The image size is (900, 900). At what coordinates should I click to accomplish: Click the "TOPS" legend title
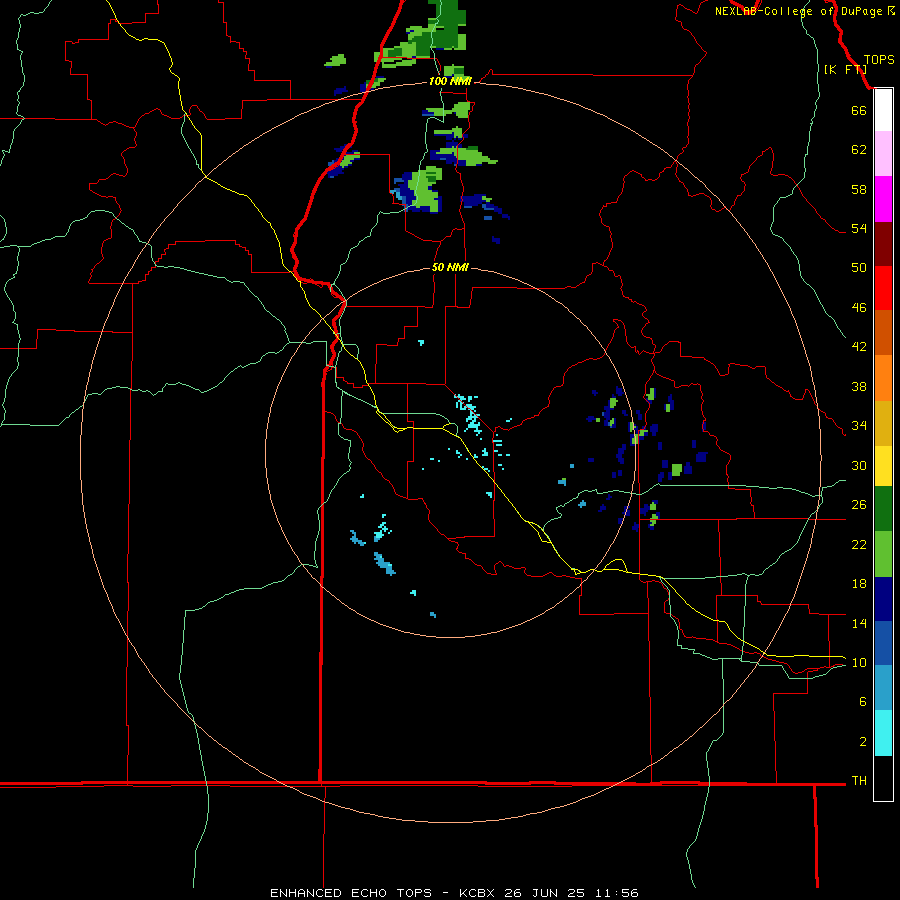point(879,59)
